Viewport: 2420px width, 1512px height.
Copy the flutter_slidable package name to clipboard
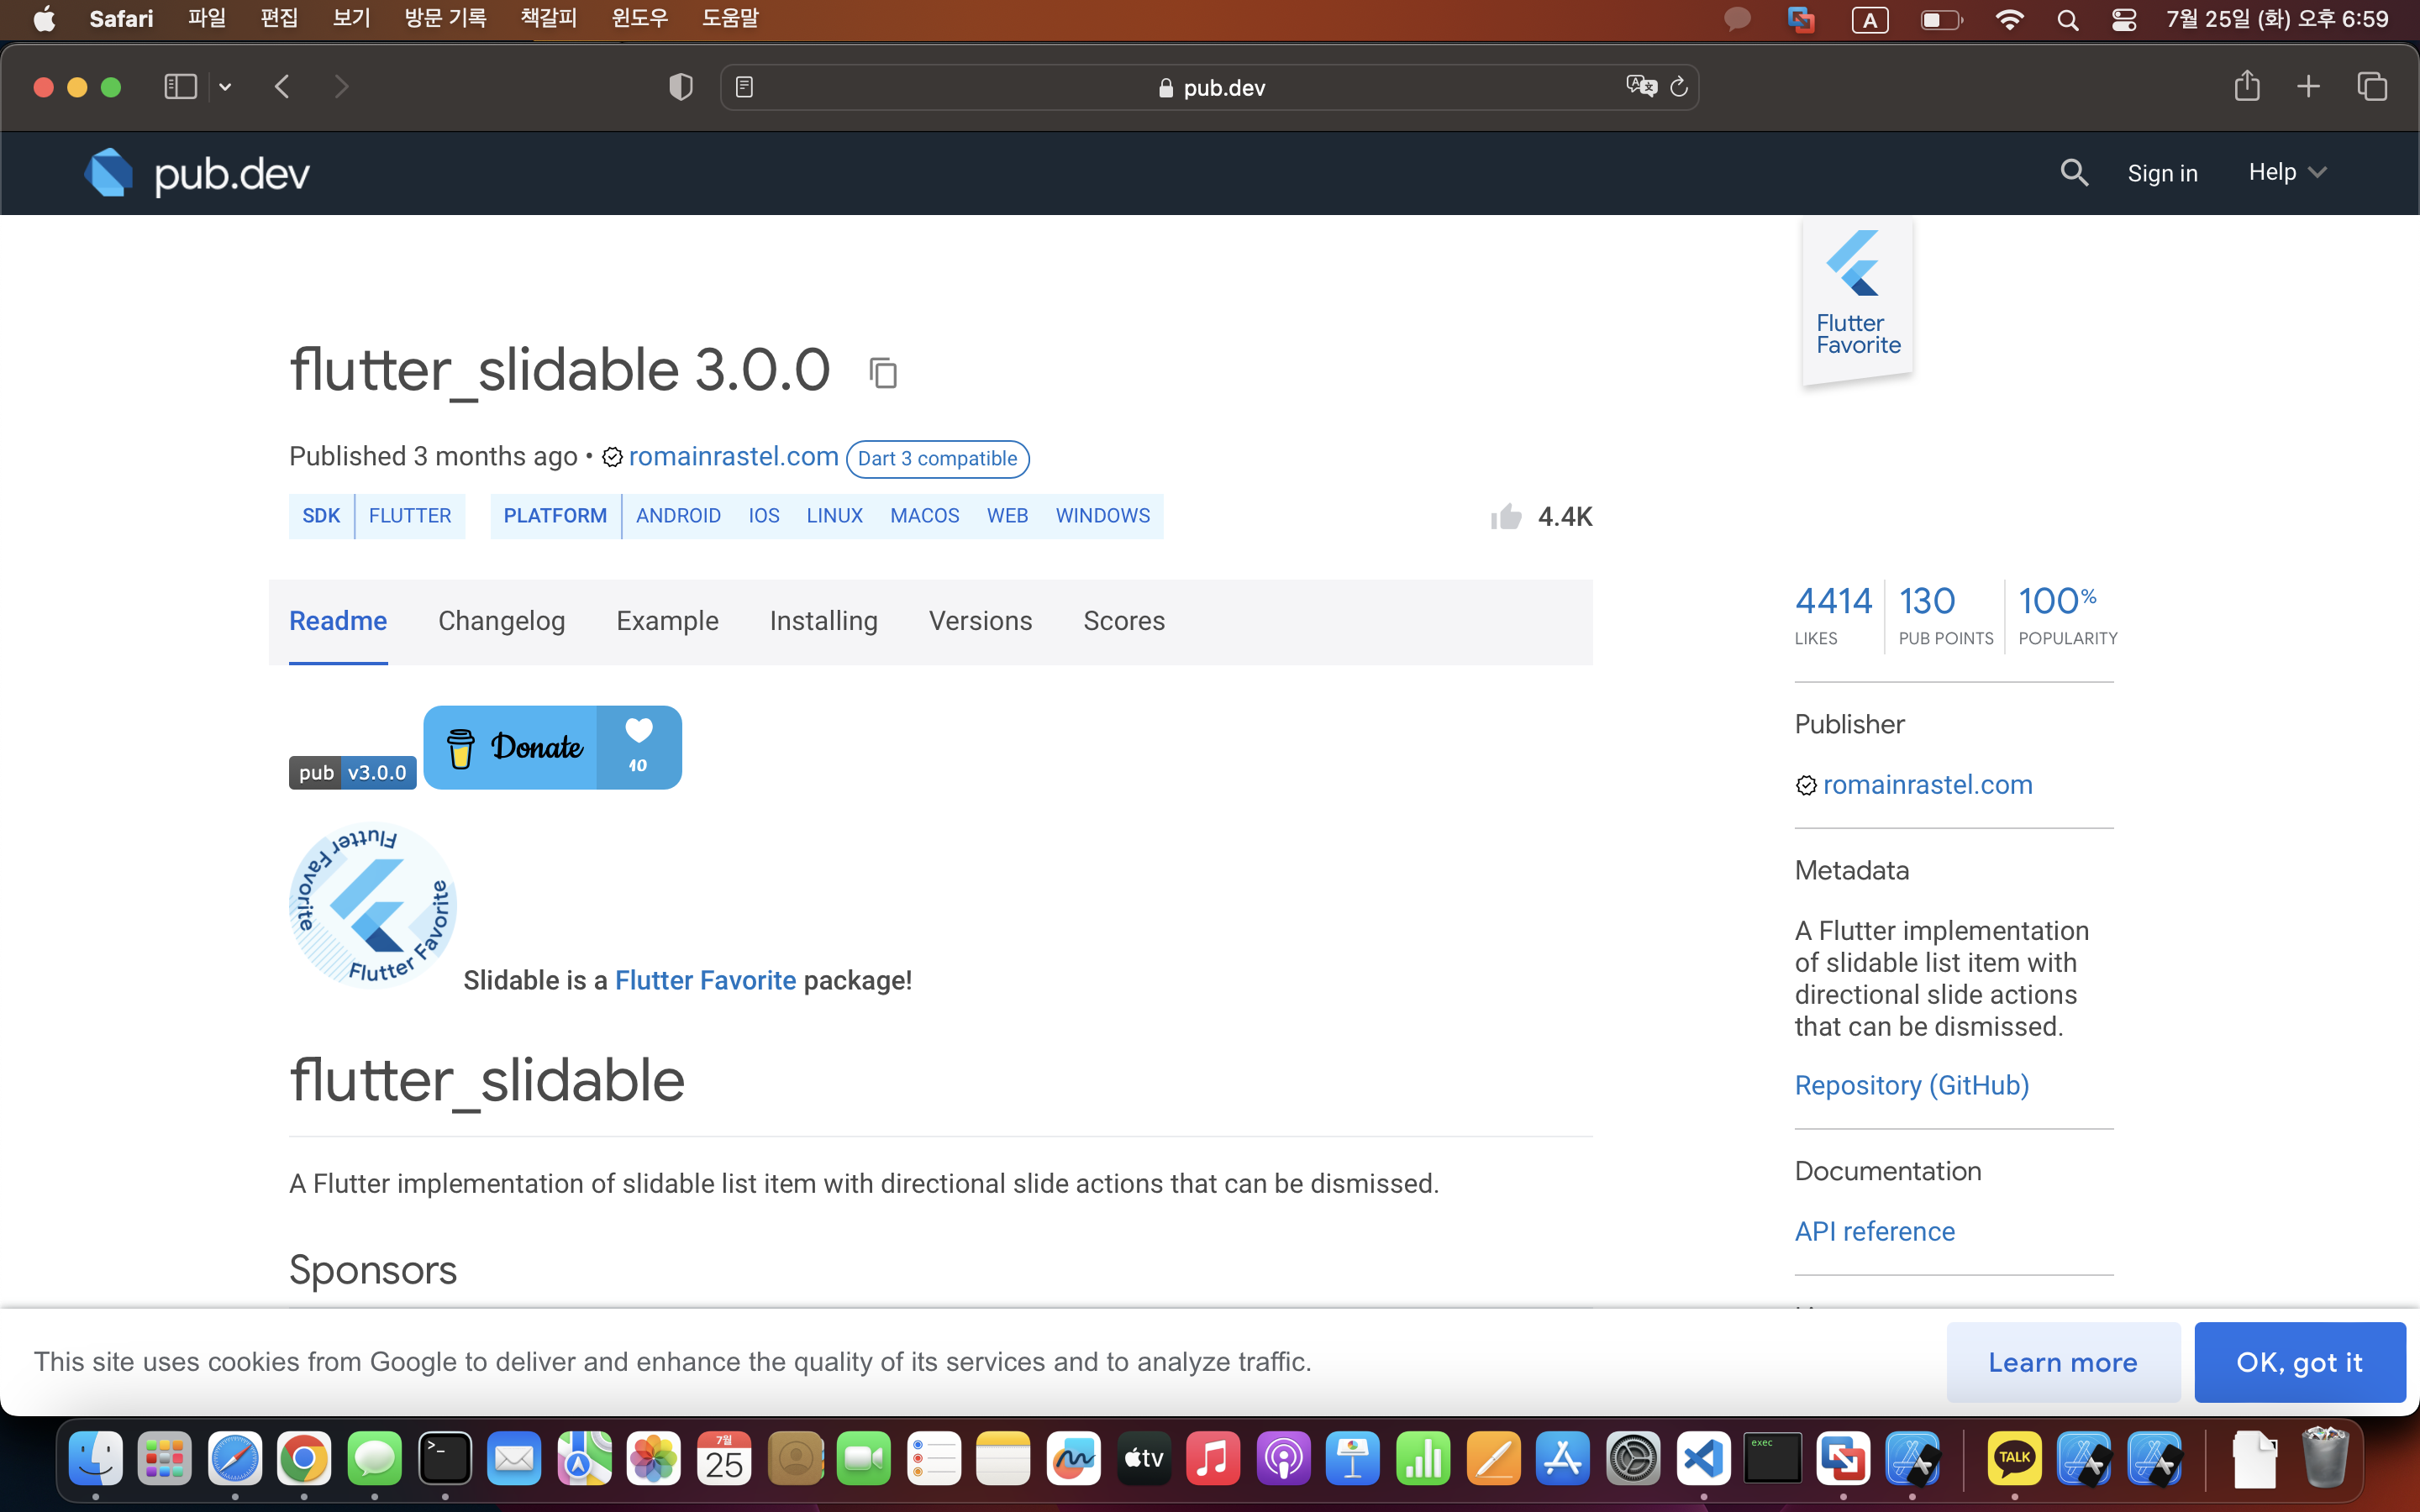pos(883,373)
